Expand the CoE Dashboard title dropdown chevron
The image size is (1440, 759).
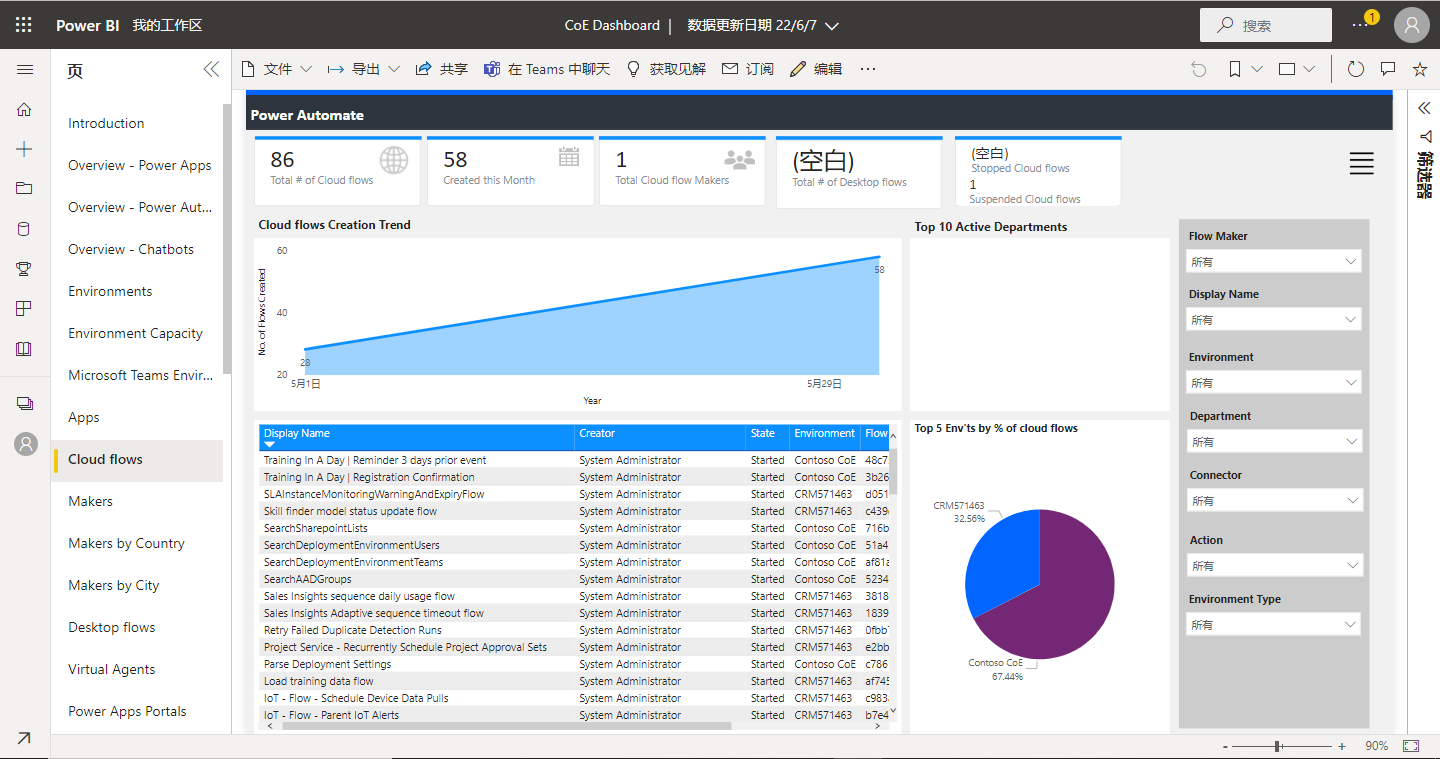click(832, 26)
